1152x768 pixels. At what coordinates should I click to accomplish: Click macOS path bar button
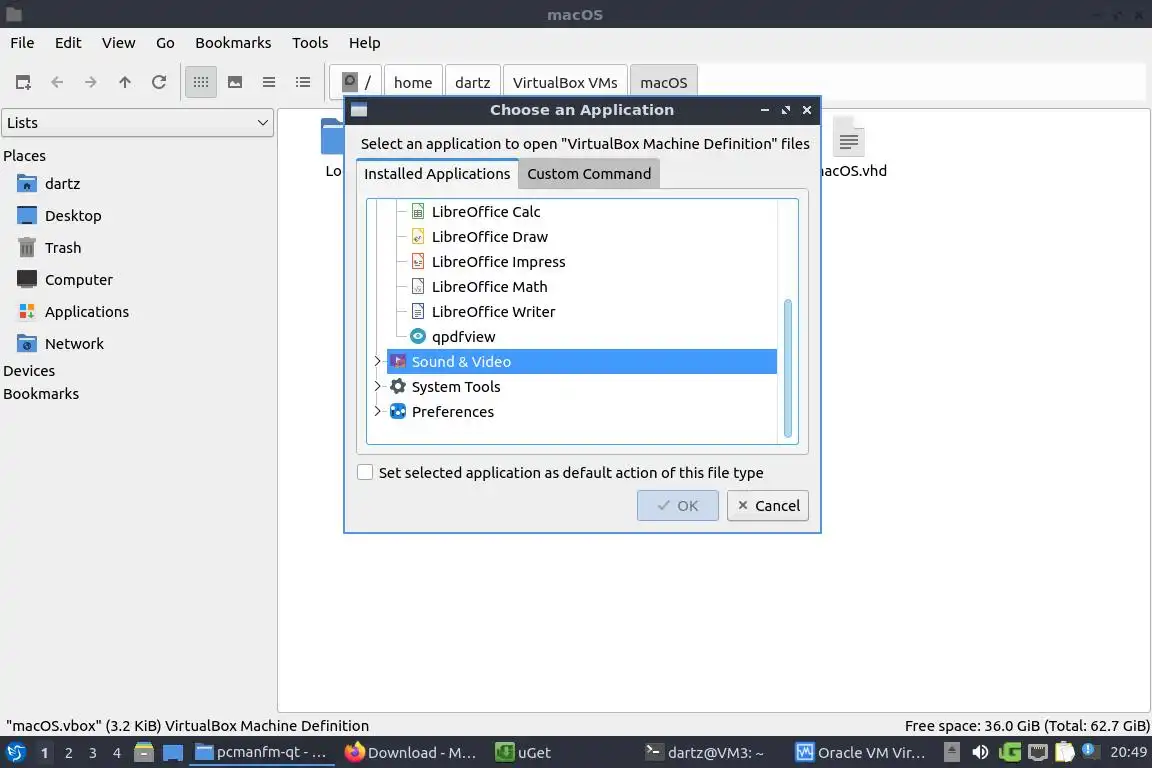pos(663,82)
